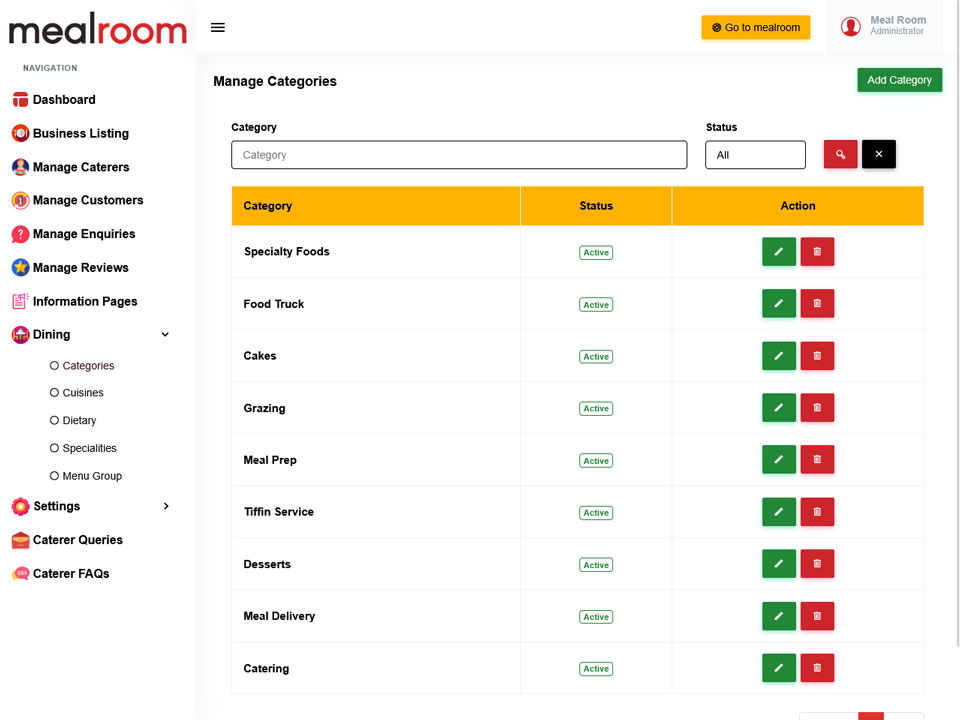The height and width of the screenshot is (720, 960).
Task: Click the red search button
Action: pos(840,154)
